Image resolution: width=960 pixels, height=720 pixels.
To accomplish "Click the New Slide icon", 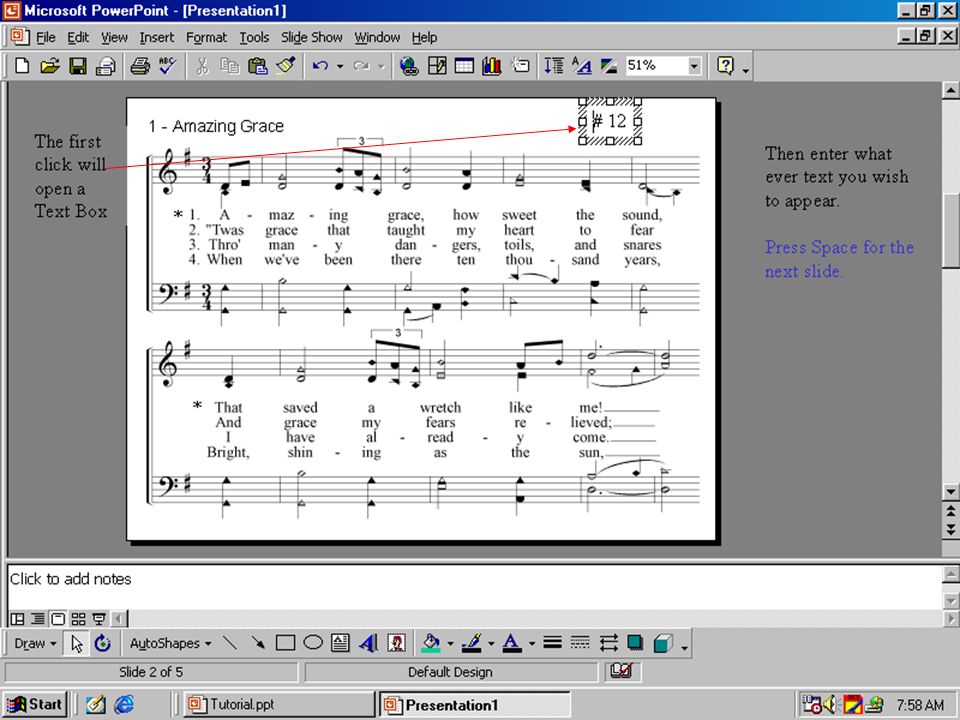I will pyautogui.click(x=520, y=66).
